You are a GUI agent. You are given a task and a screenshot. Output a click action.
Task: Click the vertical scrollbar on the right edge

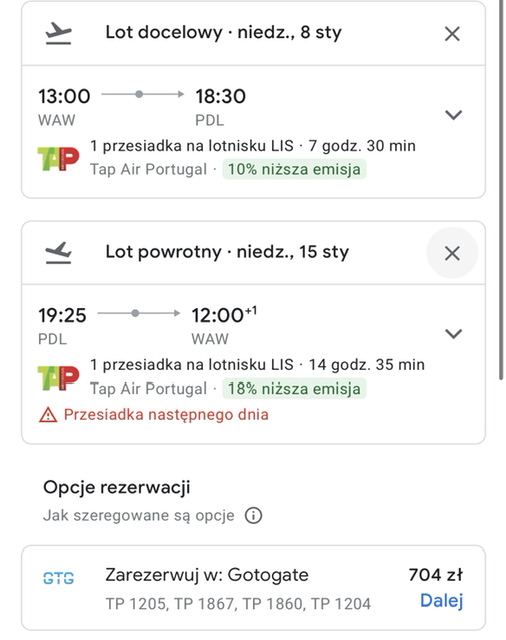(501, 190)
